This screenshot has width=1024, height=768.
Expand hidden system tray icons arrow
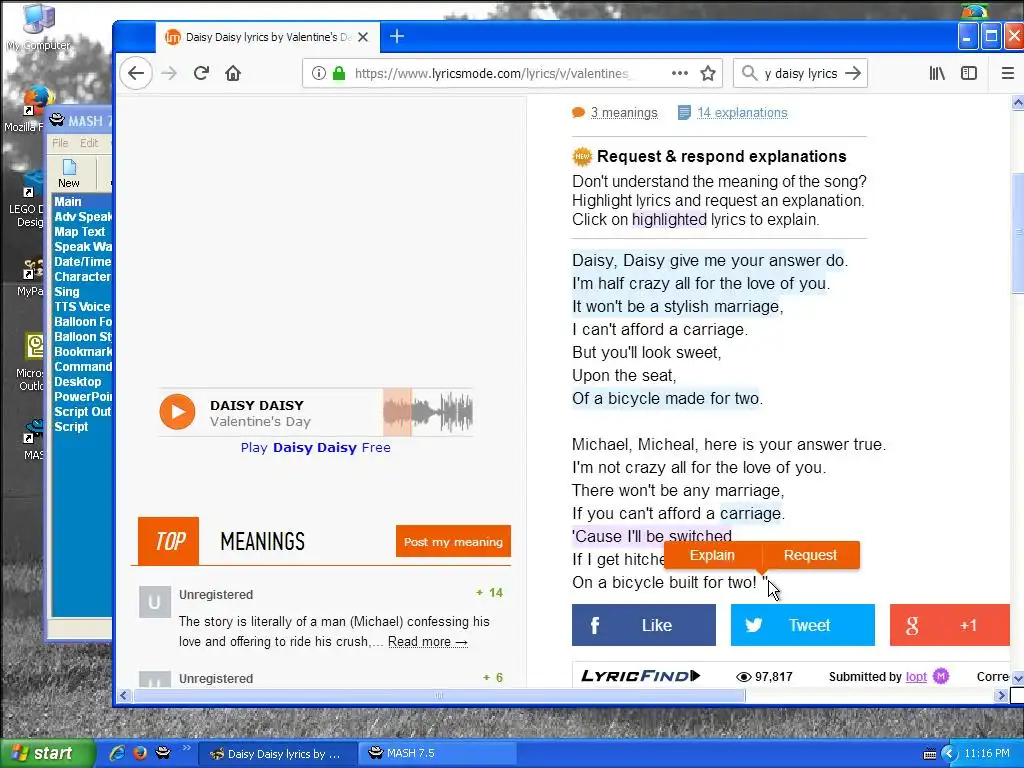click(x=950, y=754)
